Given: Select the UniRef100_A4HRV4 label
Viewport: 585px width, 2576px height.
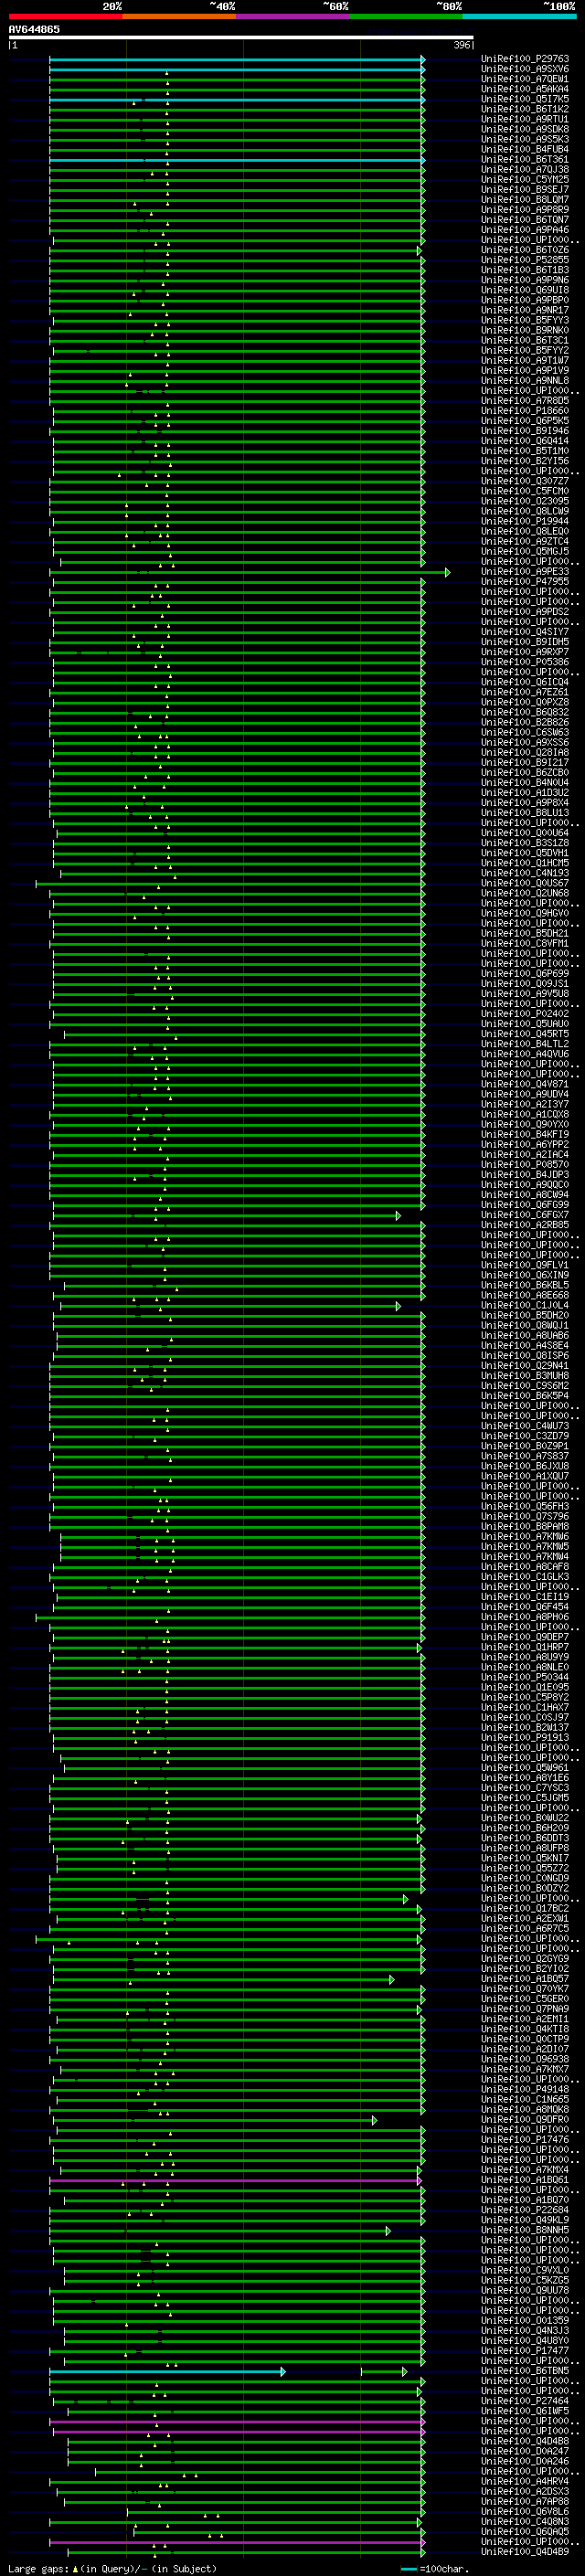Looking at the screenshot, I should coord(525,2481).
